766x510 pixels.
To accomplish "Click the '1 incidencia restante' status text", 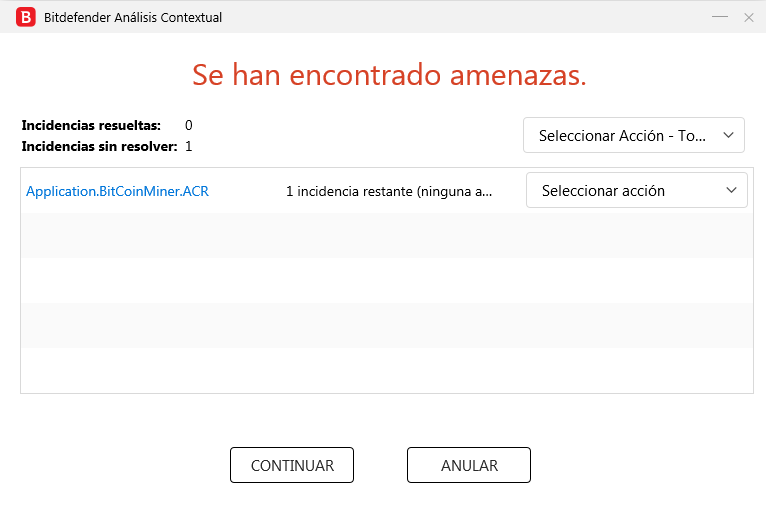I will (389, 191).
